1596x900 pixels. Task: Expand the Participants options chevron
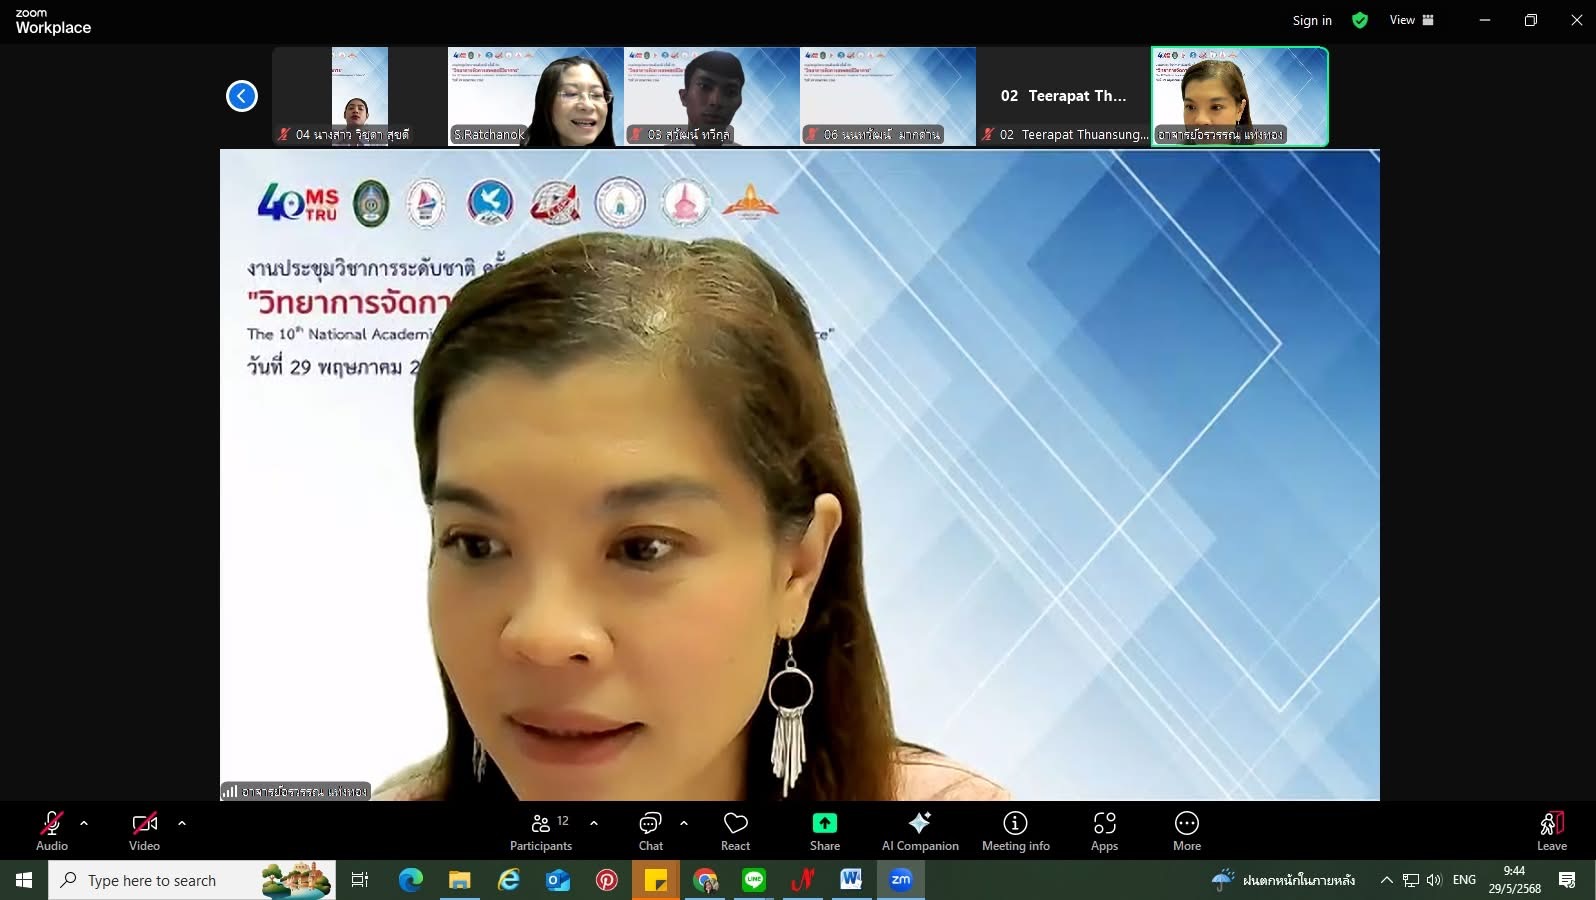click(x=594, y=823)
